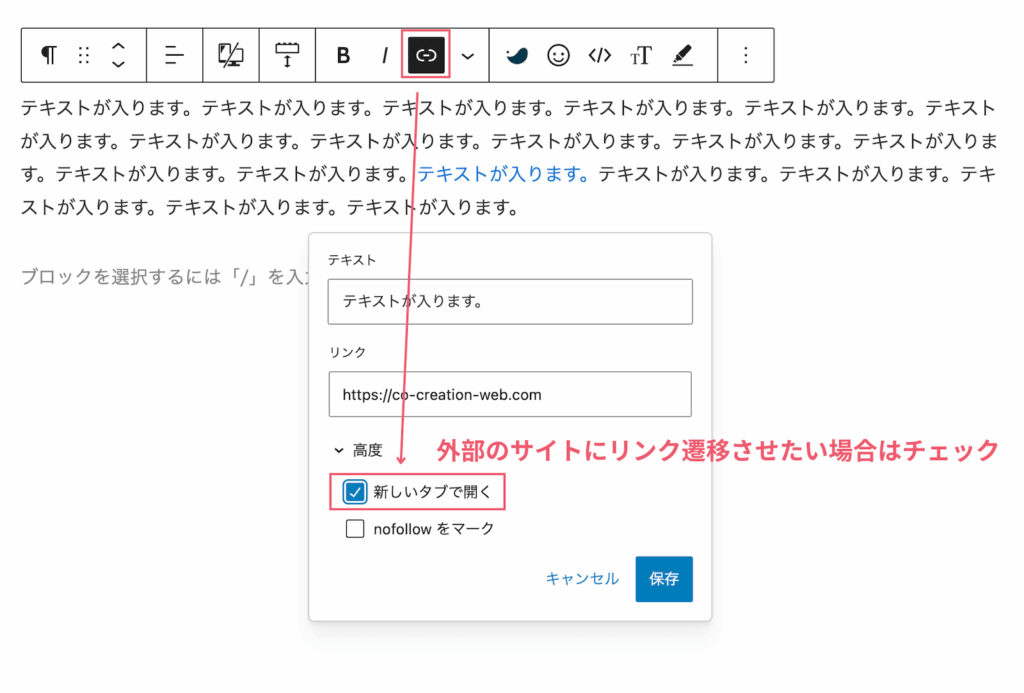Screen dimensions: 1024x693
Task: Open the font size tT icon
Action: tap(641, 56)
